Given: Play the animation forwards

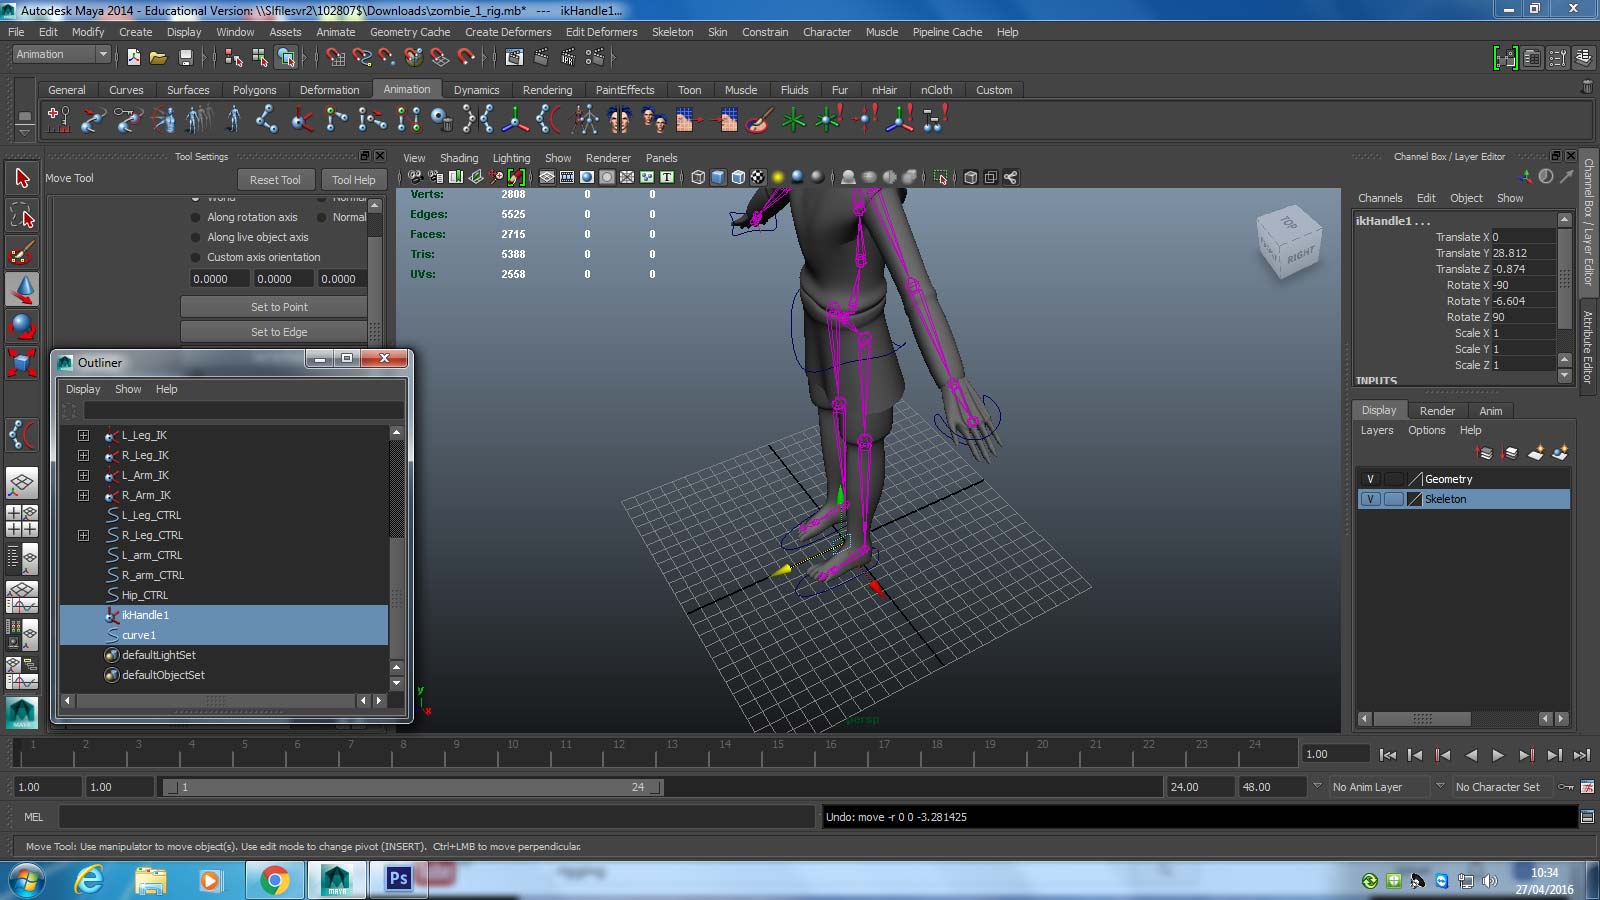Looking at the screenshot, I should [1498, 755].
